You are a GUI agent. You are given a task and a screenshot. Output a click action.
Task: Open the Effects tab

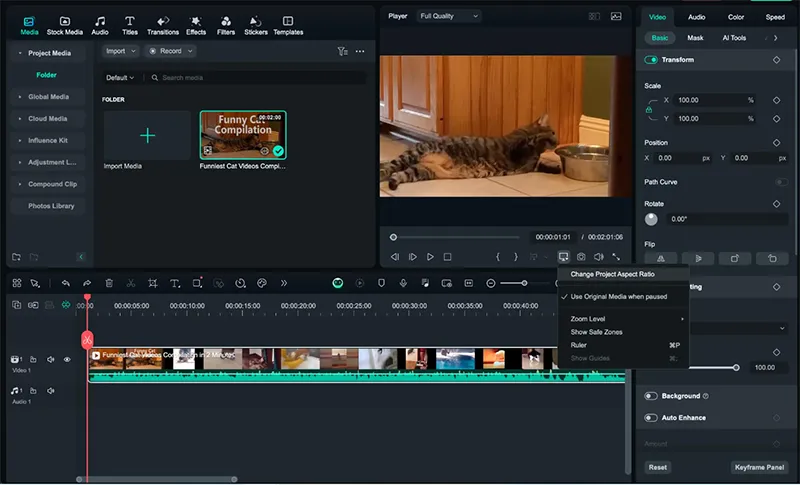(x=196, y=25)
